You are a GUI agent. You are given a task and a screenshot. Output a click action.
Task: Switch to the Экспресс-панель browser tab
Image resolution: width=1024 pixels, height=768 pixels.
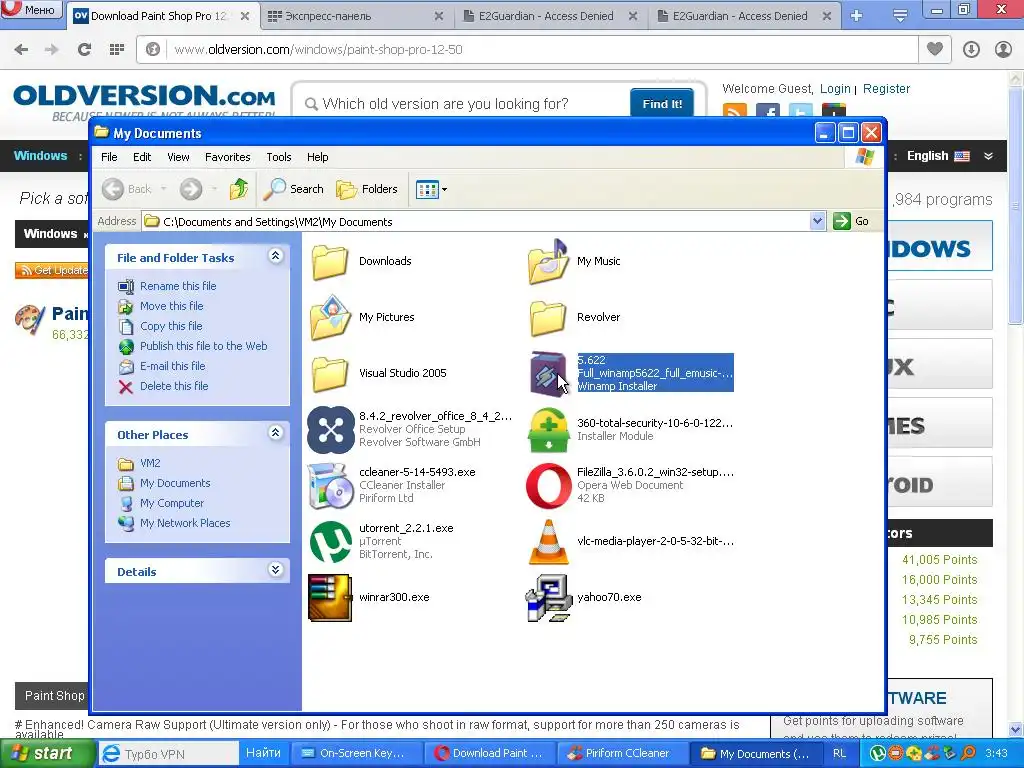[356, 16]
